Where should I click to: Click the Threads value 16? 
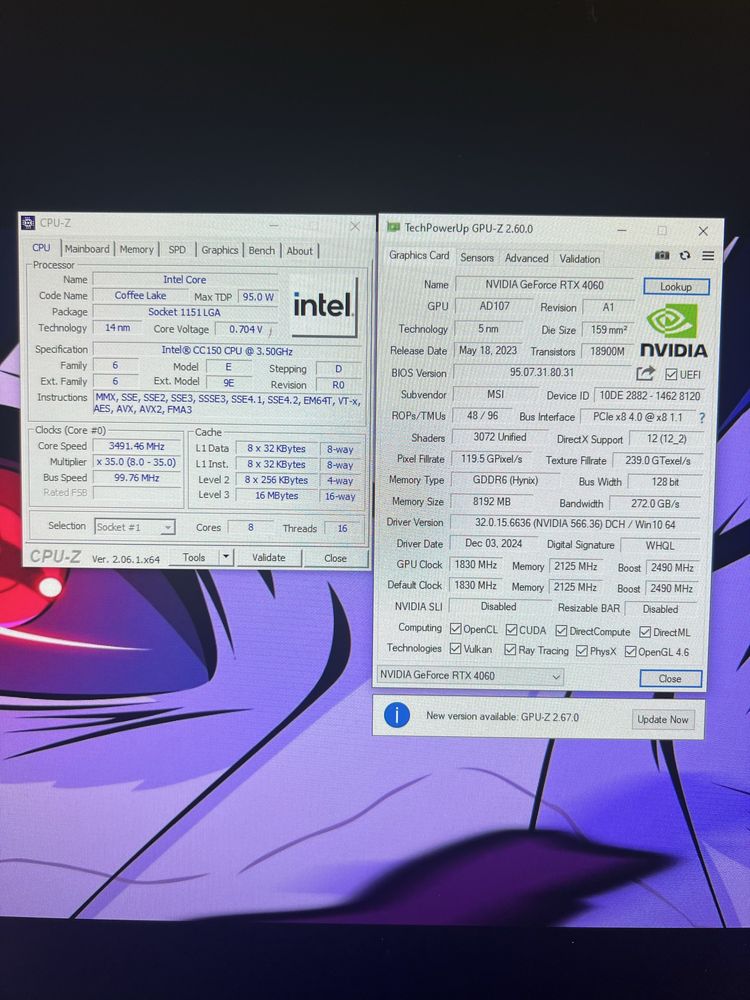tap(342, 528)
